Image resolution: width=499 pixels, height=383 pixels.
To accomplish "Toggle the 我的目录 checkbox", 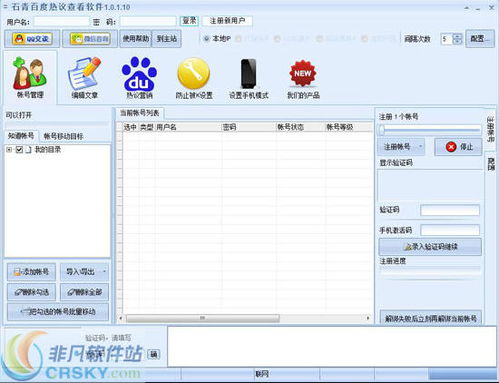I will point(19,150).
